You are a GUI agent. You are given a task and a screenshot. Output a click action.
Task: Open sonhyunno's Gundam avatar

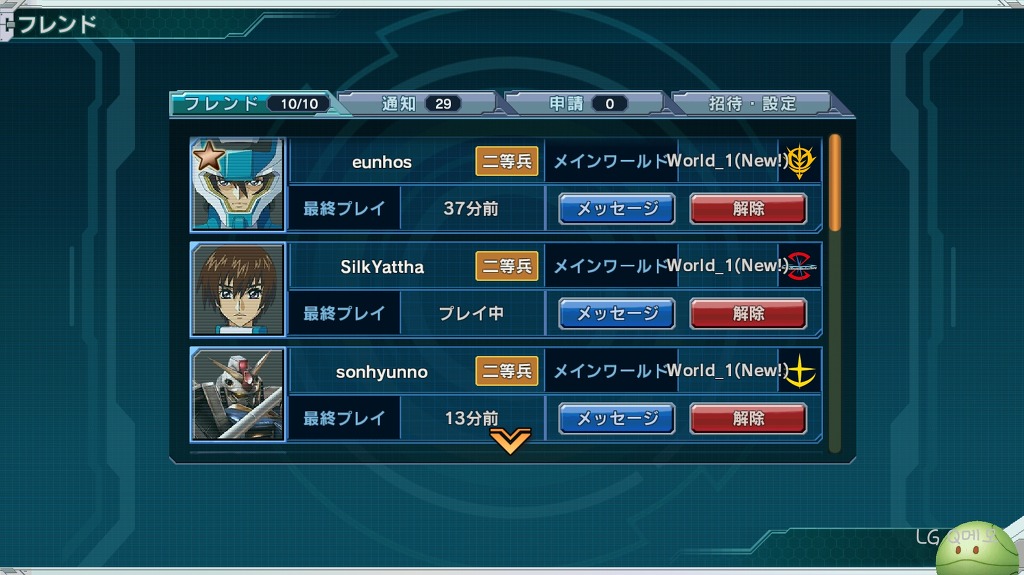click(238, 394)
